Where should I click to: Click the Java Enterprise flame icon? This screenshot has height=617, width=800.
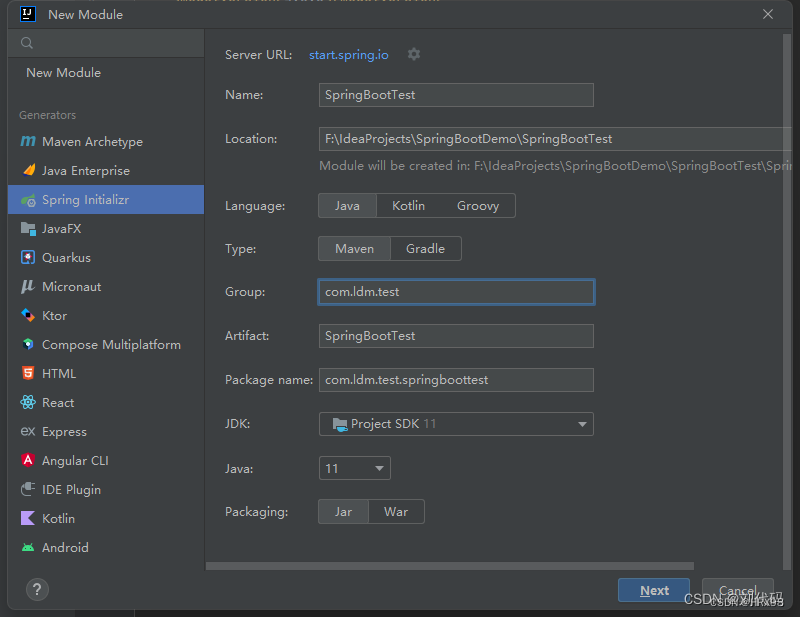[29, 170]
